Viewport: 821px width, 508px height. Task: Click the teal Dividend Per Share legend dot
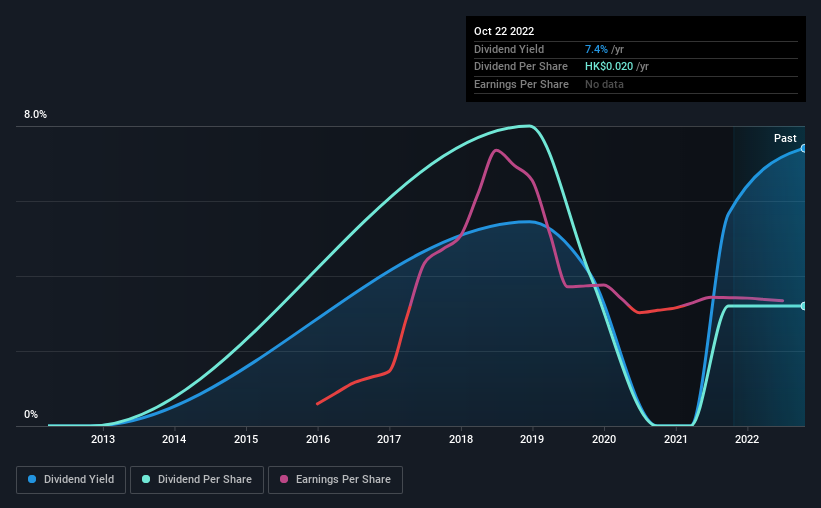click(146, 479)
